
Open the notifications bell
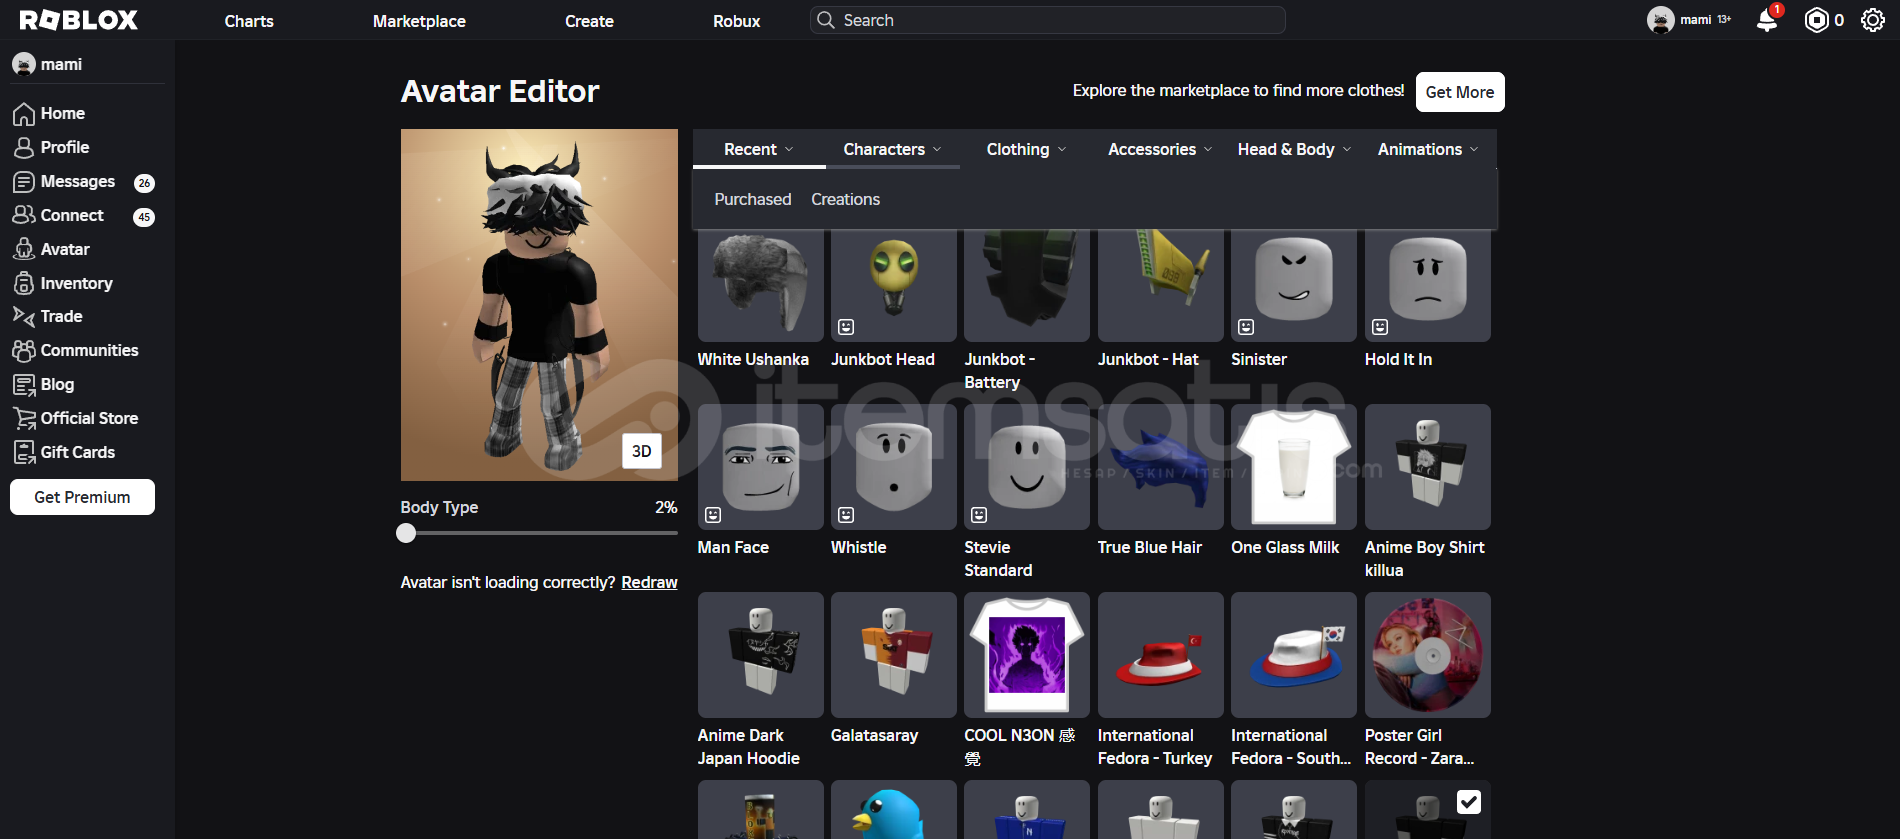click(1767, 20)
